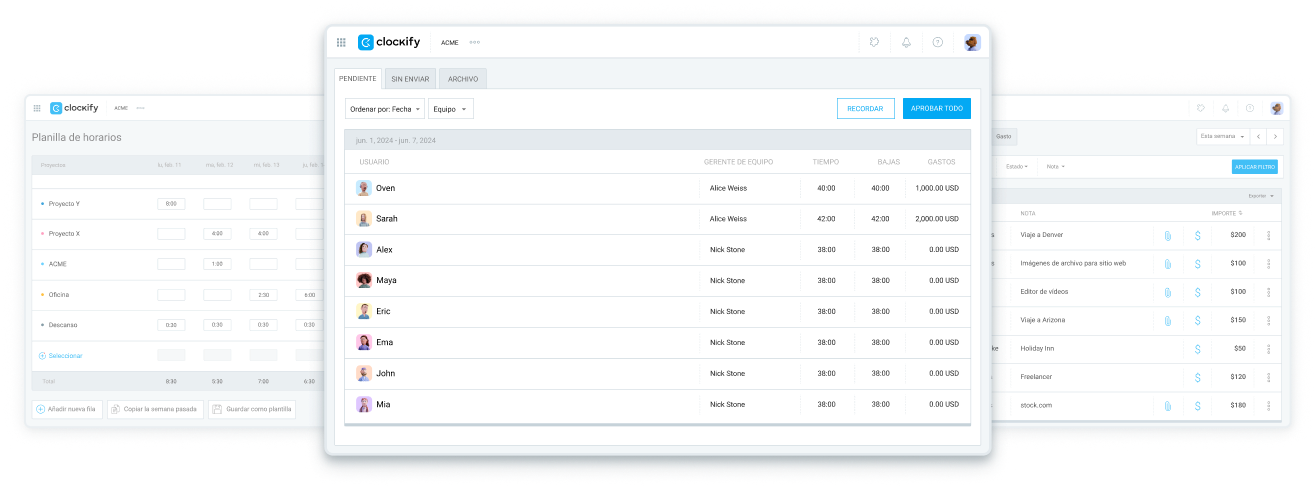Expand the Ordenar por: Fecha dropdown
Image resolution: width=1316 pixels, height=486 pixels.
tap(384, 108)
